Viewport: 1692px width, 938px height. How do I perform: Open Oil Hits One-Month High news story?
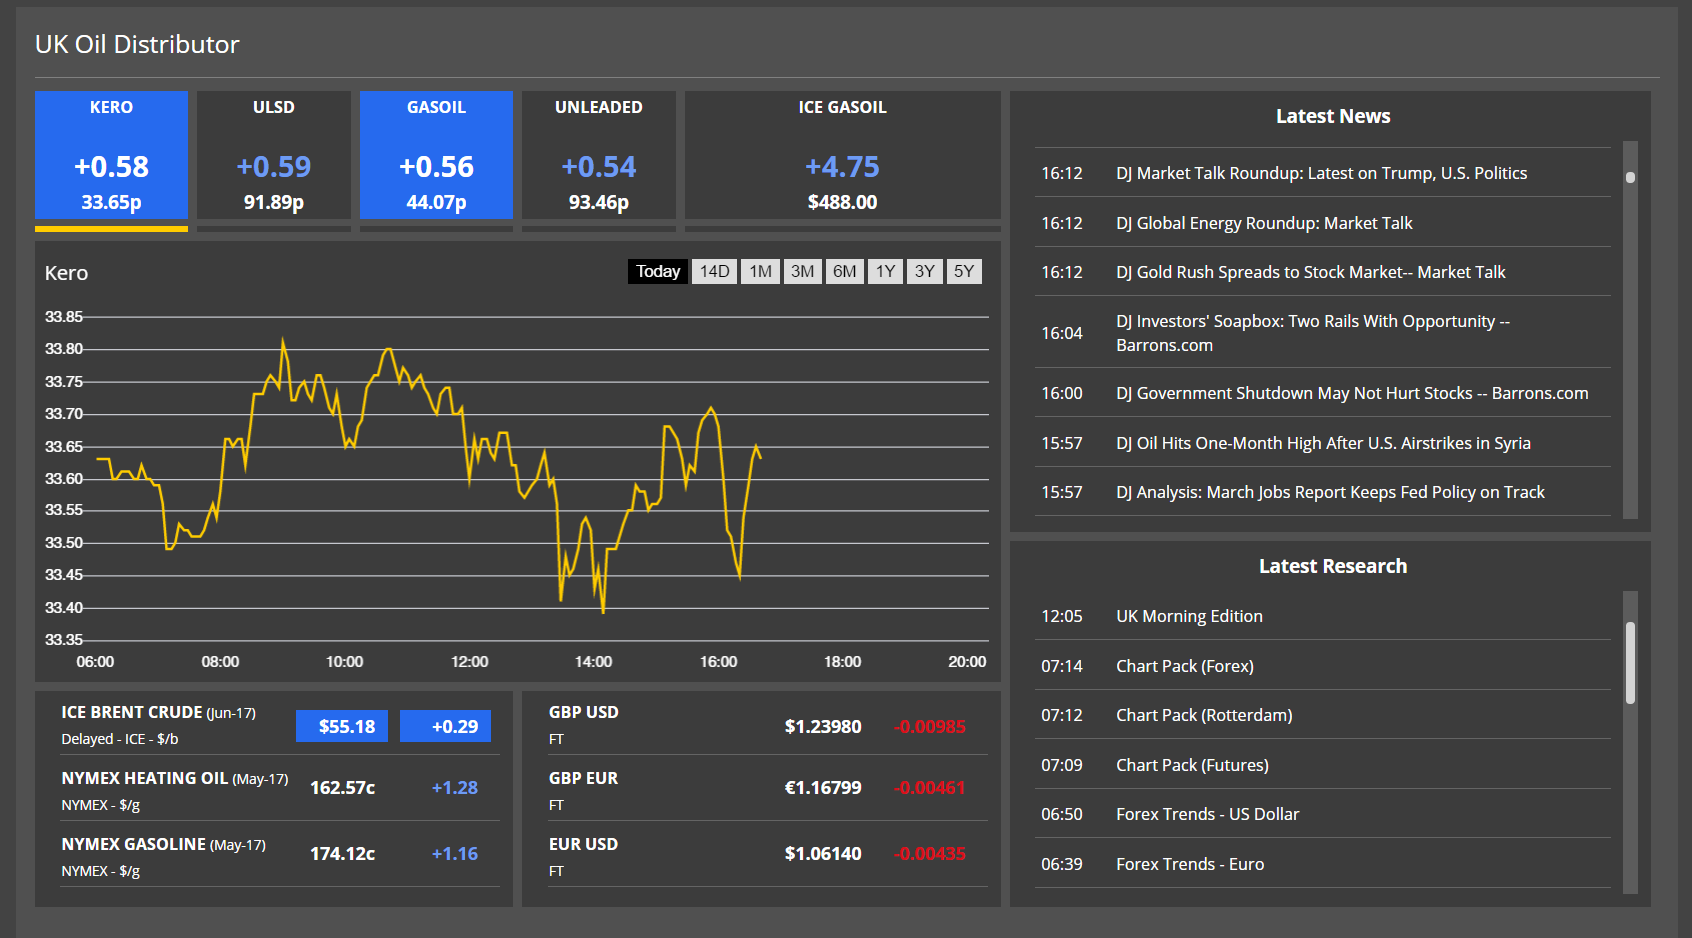pos(1323,443)
